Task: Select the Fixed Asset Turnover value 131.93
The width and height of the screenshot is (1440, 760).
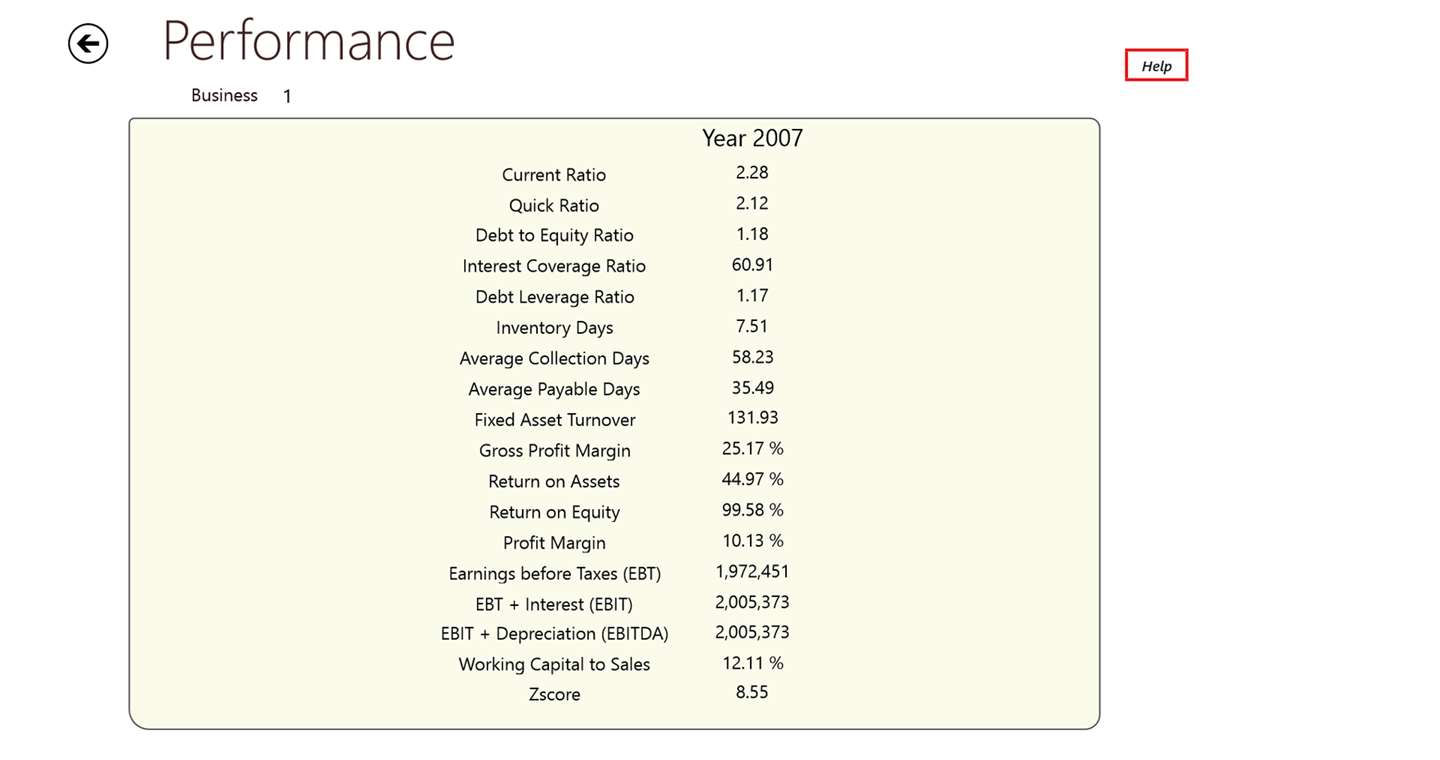Action: (752, 418)
